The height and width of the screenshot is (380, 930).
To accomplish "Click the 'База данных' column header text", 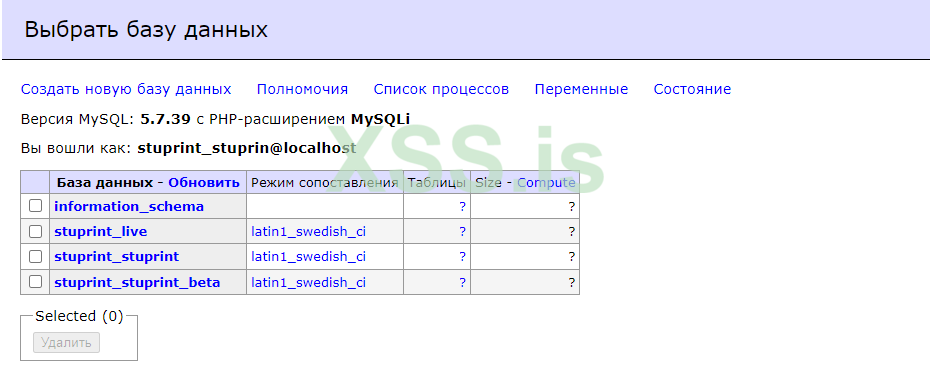I will click(x=104, y=183).
